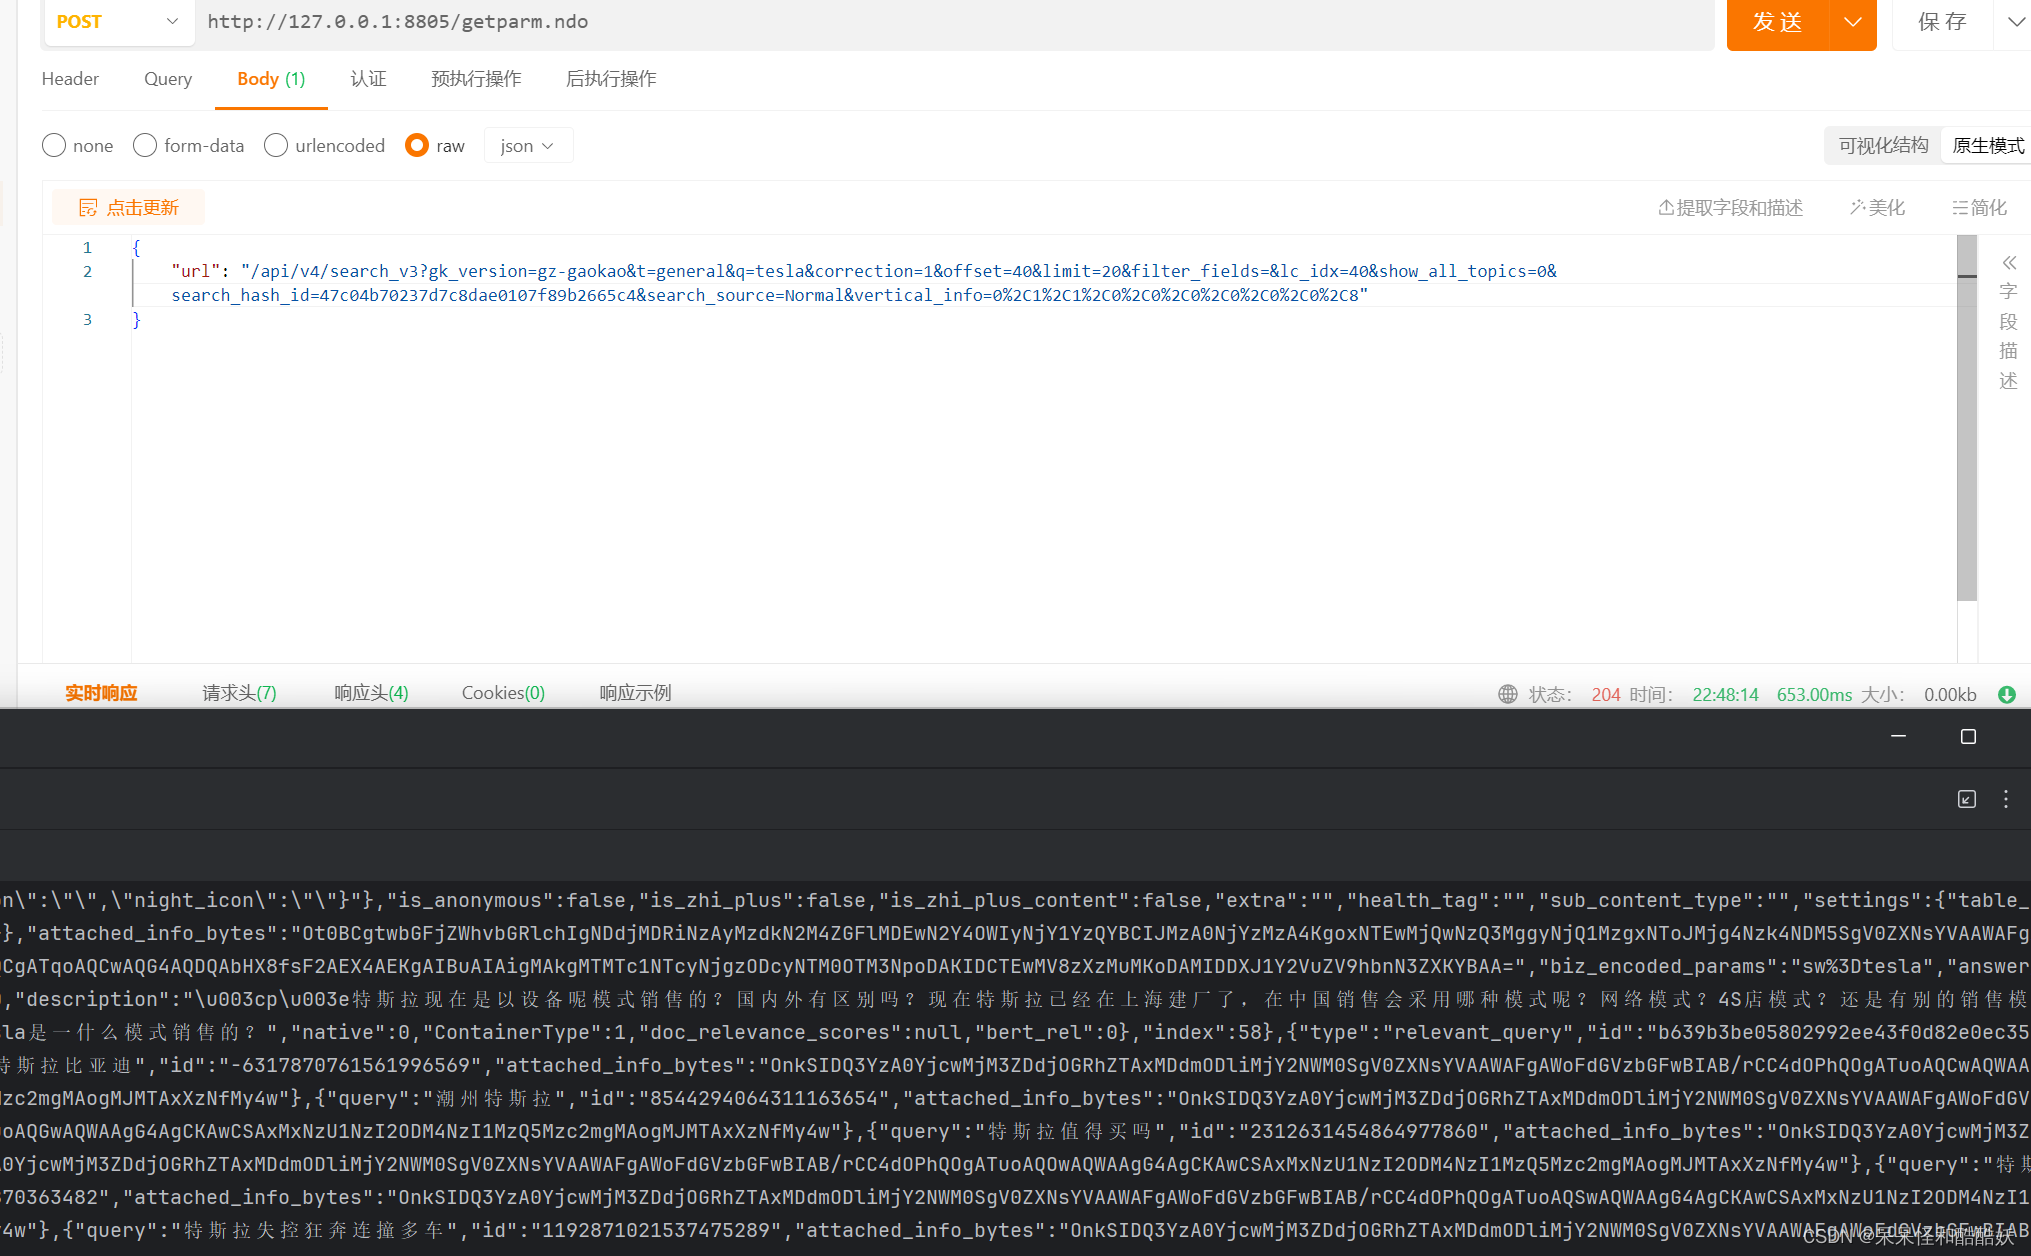This screenshot has height=1256, width=2031.
Task: Click the 653.00ms response time value
Action: tap(1814, 694)
